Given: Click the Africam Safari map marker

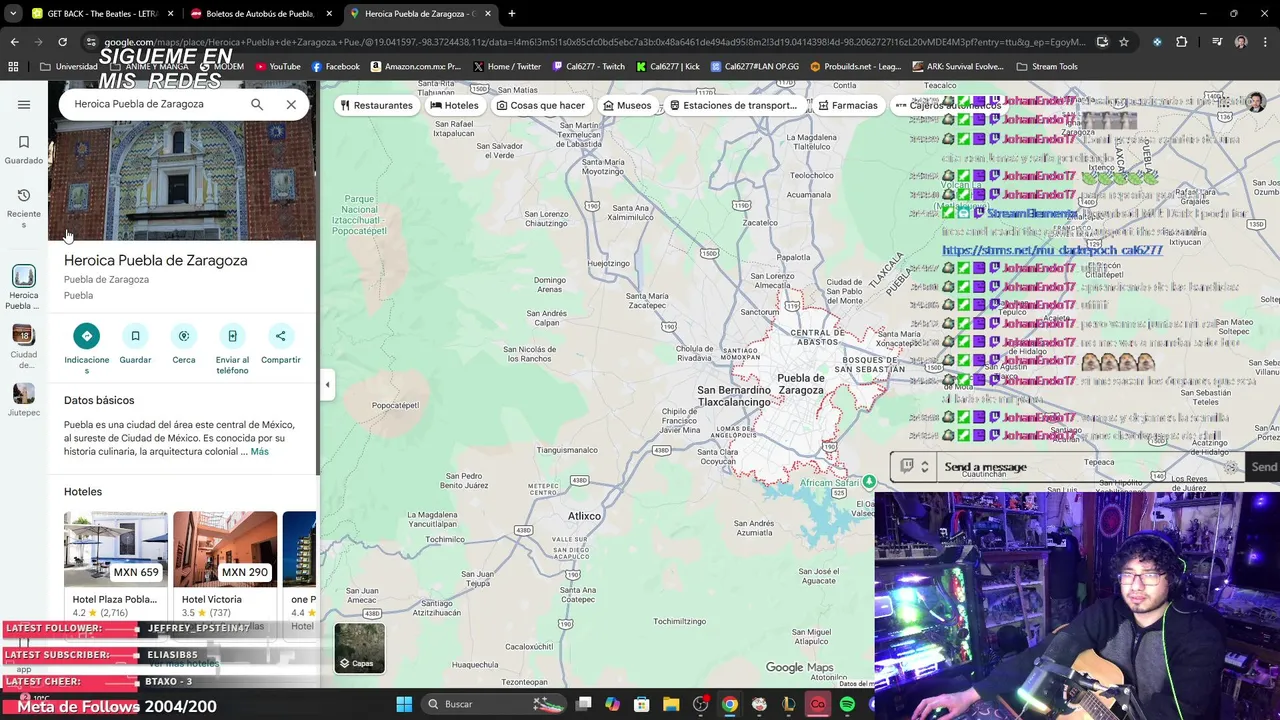Looking at the screenshot, I should [869, 482].
